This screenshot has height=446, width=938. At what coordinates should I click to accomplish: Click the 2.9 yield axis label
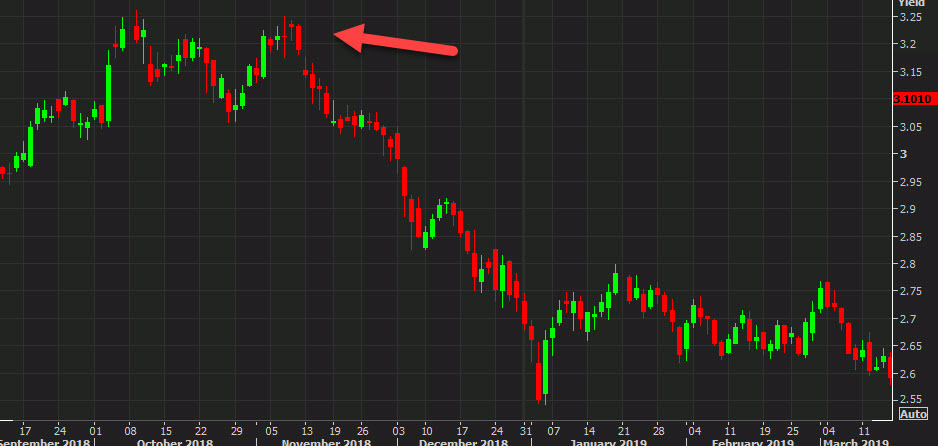click(907, 209)
